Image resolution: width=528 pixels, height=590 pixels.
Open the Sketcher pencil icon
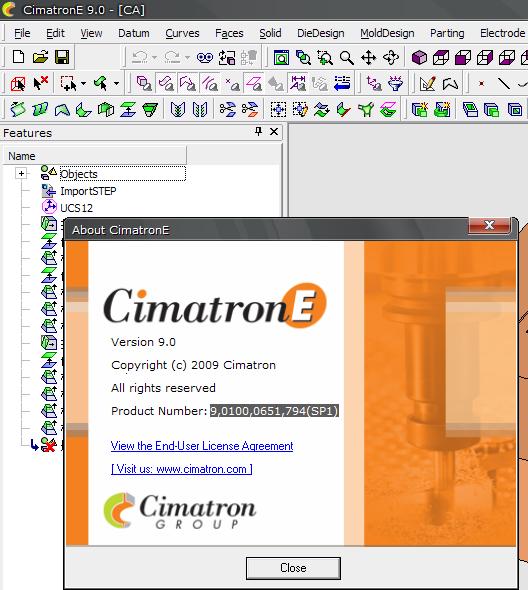tap(428, 84)
